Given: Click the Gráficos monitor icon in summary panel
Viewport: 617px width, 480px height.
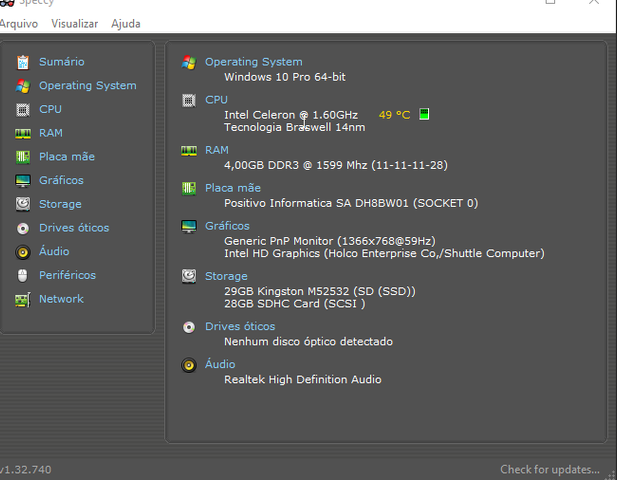Looking at the screenshot, I should pos(189,226).
